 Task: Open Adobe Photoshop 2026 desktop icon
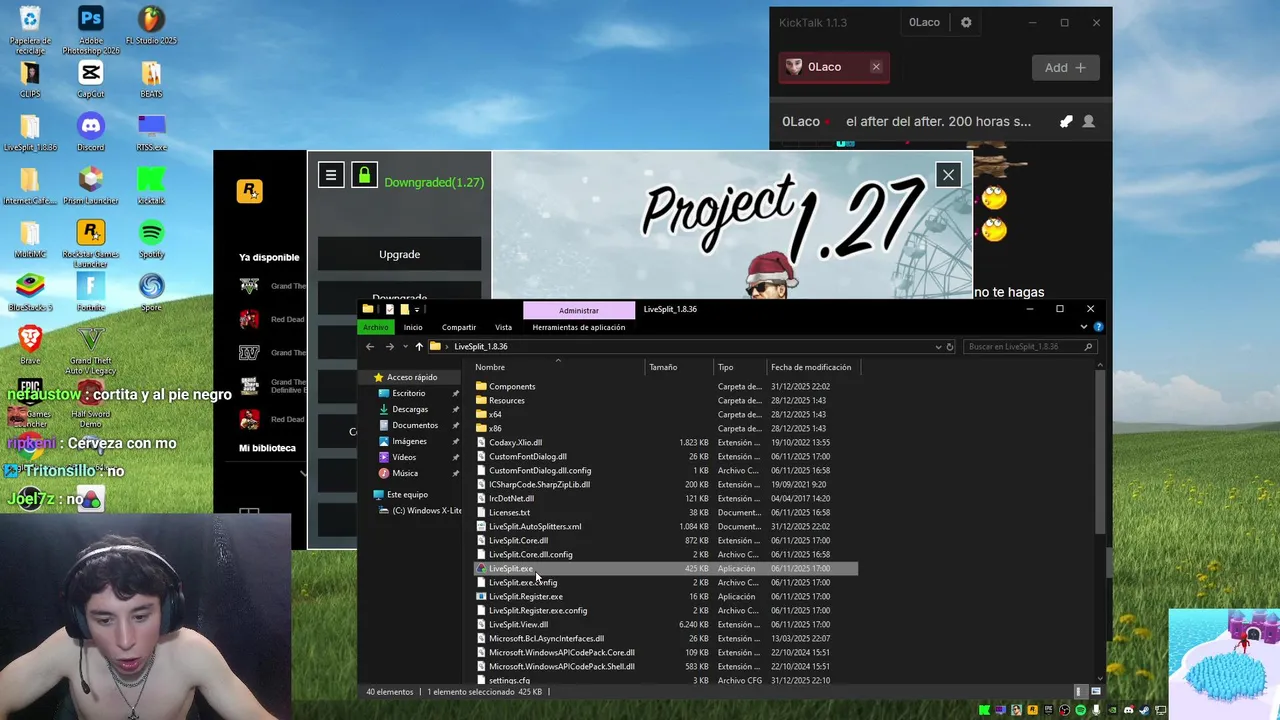90,30
